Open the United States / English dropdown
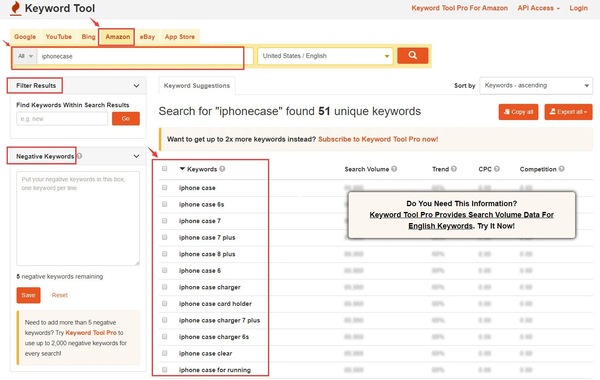 coord(325,56)
